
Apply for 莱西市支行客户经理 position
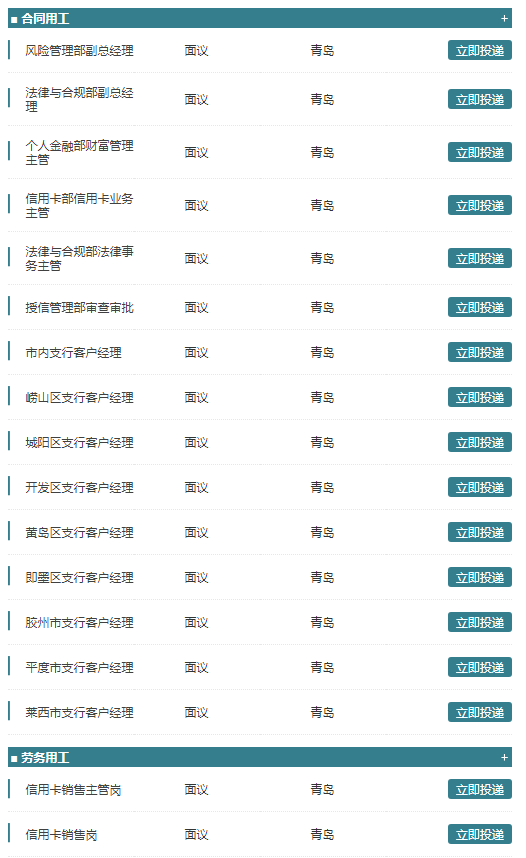click(479, 712)
